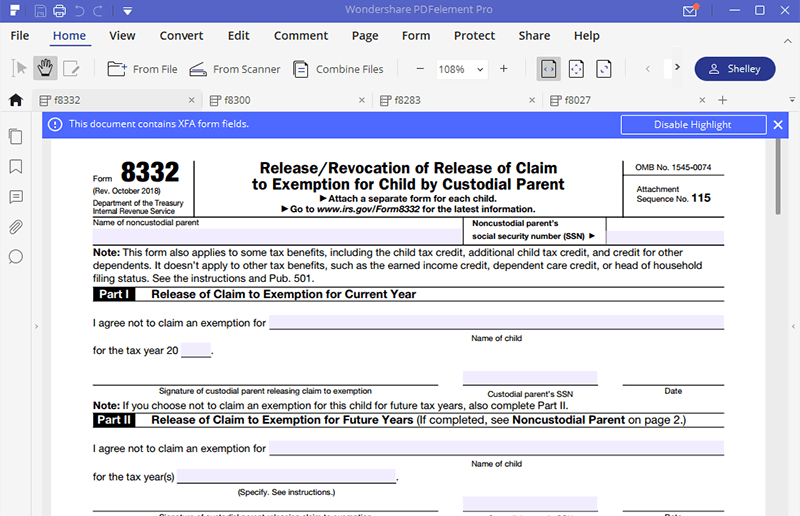Viewport: 800px width, 516px height.
Task: Click the Shelley account button
Action: coord(735,69)
